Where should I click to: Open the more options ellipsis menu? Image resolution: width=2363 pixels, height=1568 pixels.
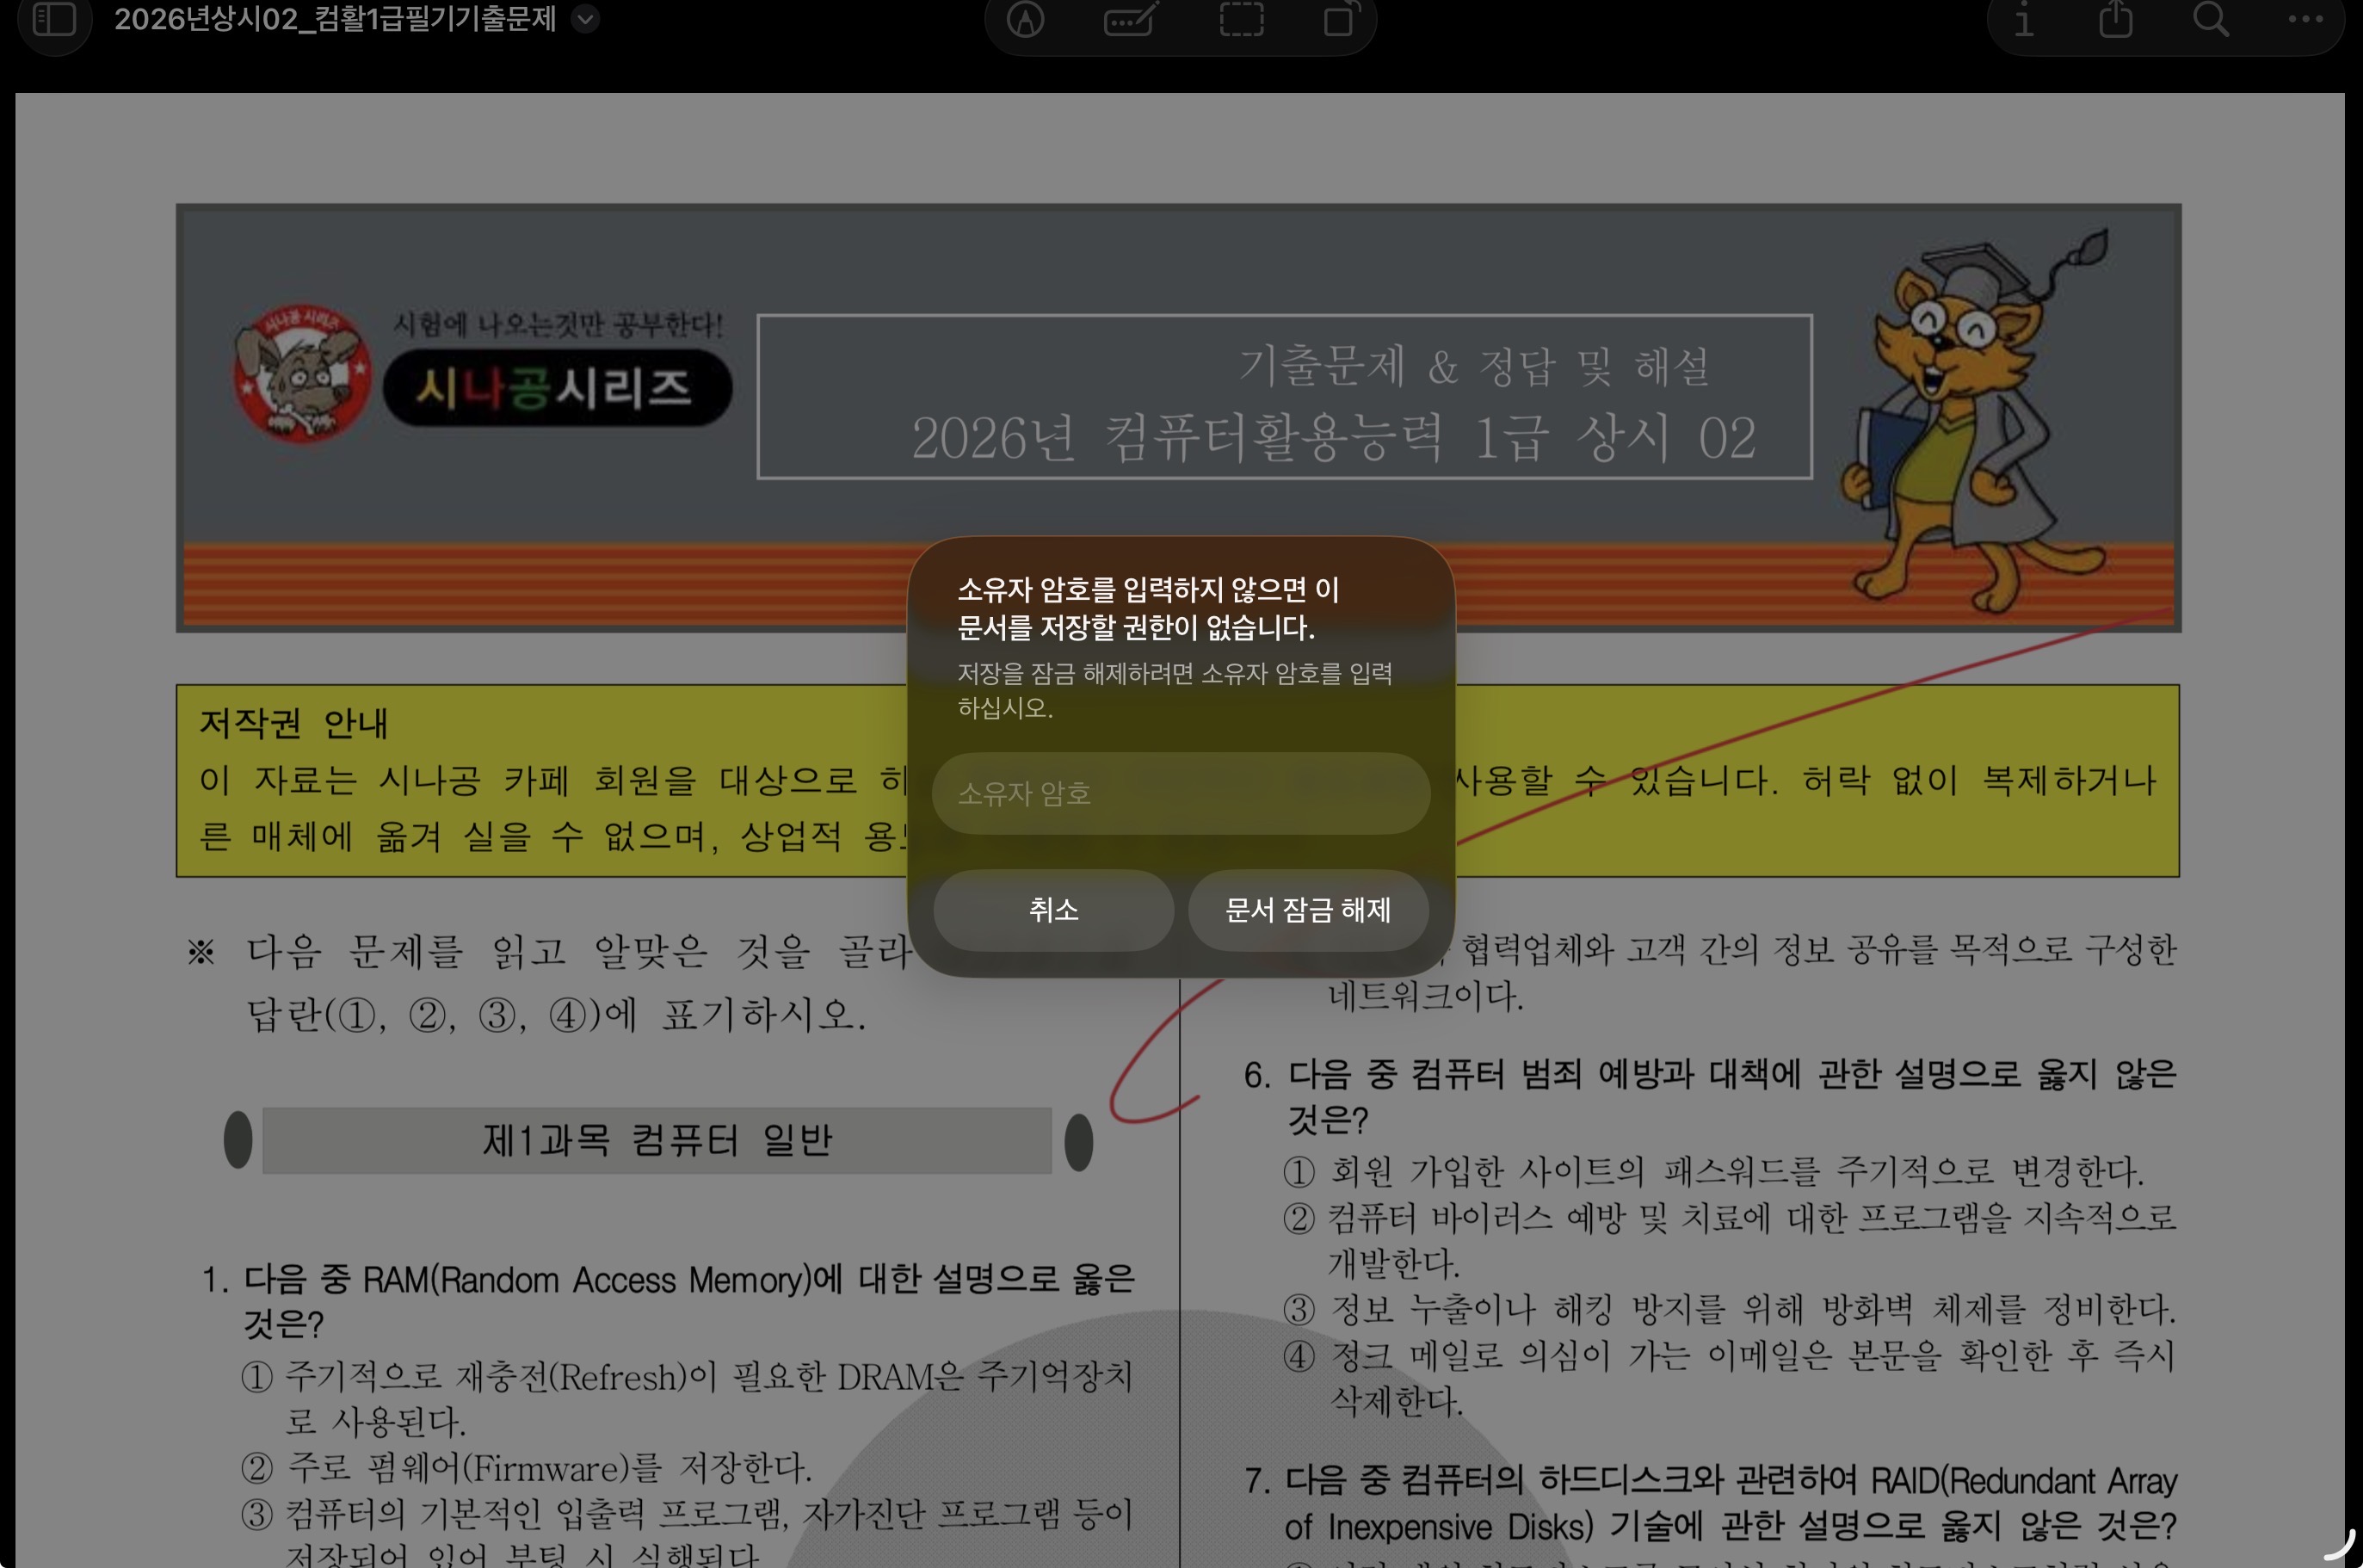(x=2305, y=19)
